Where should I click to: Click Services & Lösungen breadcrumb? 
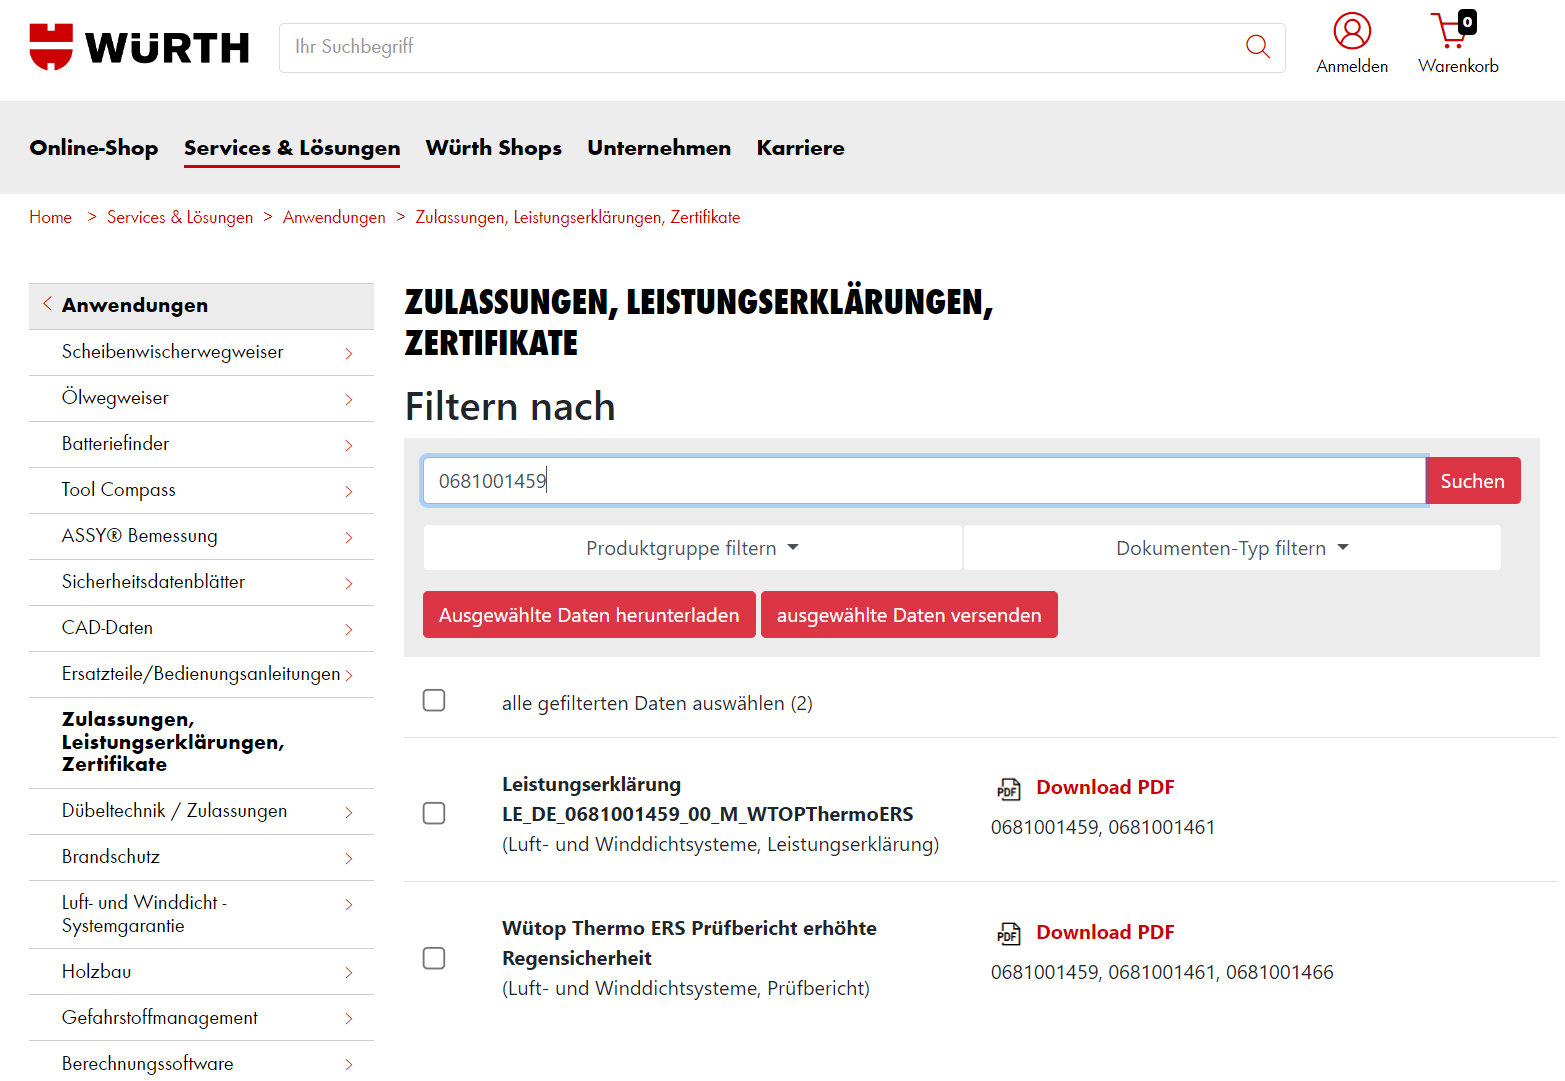[180, 217]
